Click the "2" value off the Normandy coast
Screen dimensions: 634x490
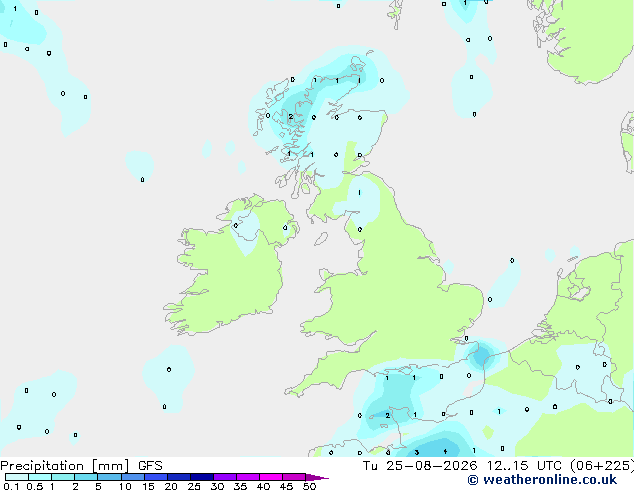point(387,415)
